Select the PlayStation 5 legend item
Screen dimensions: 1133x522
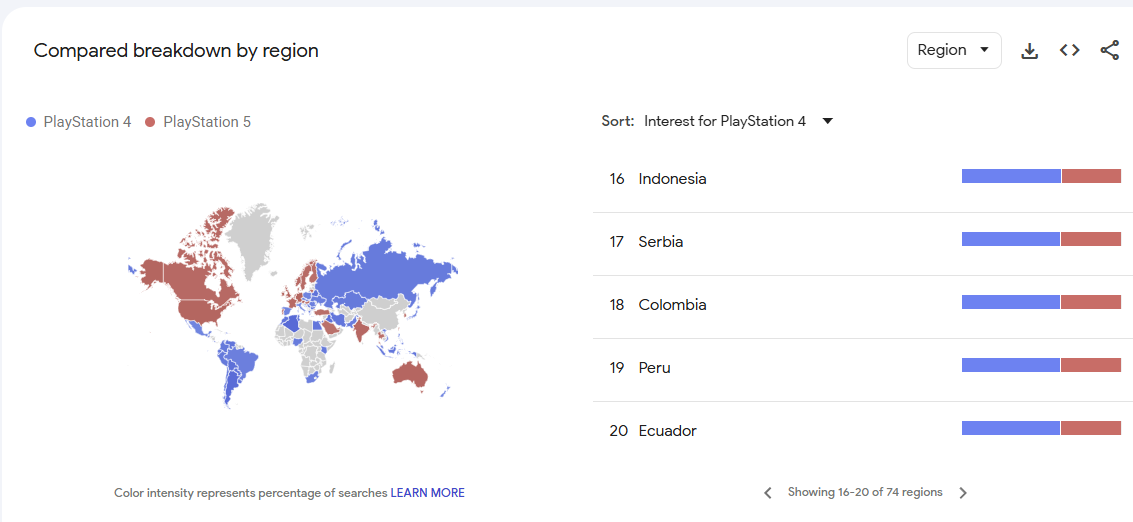pos(198,122)
